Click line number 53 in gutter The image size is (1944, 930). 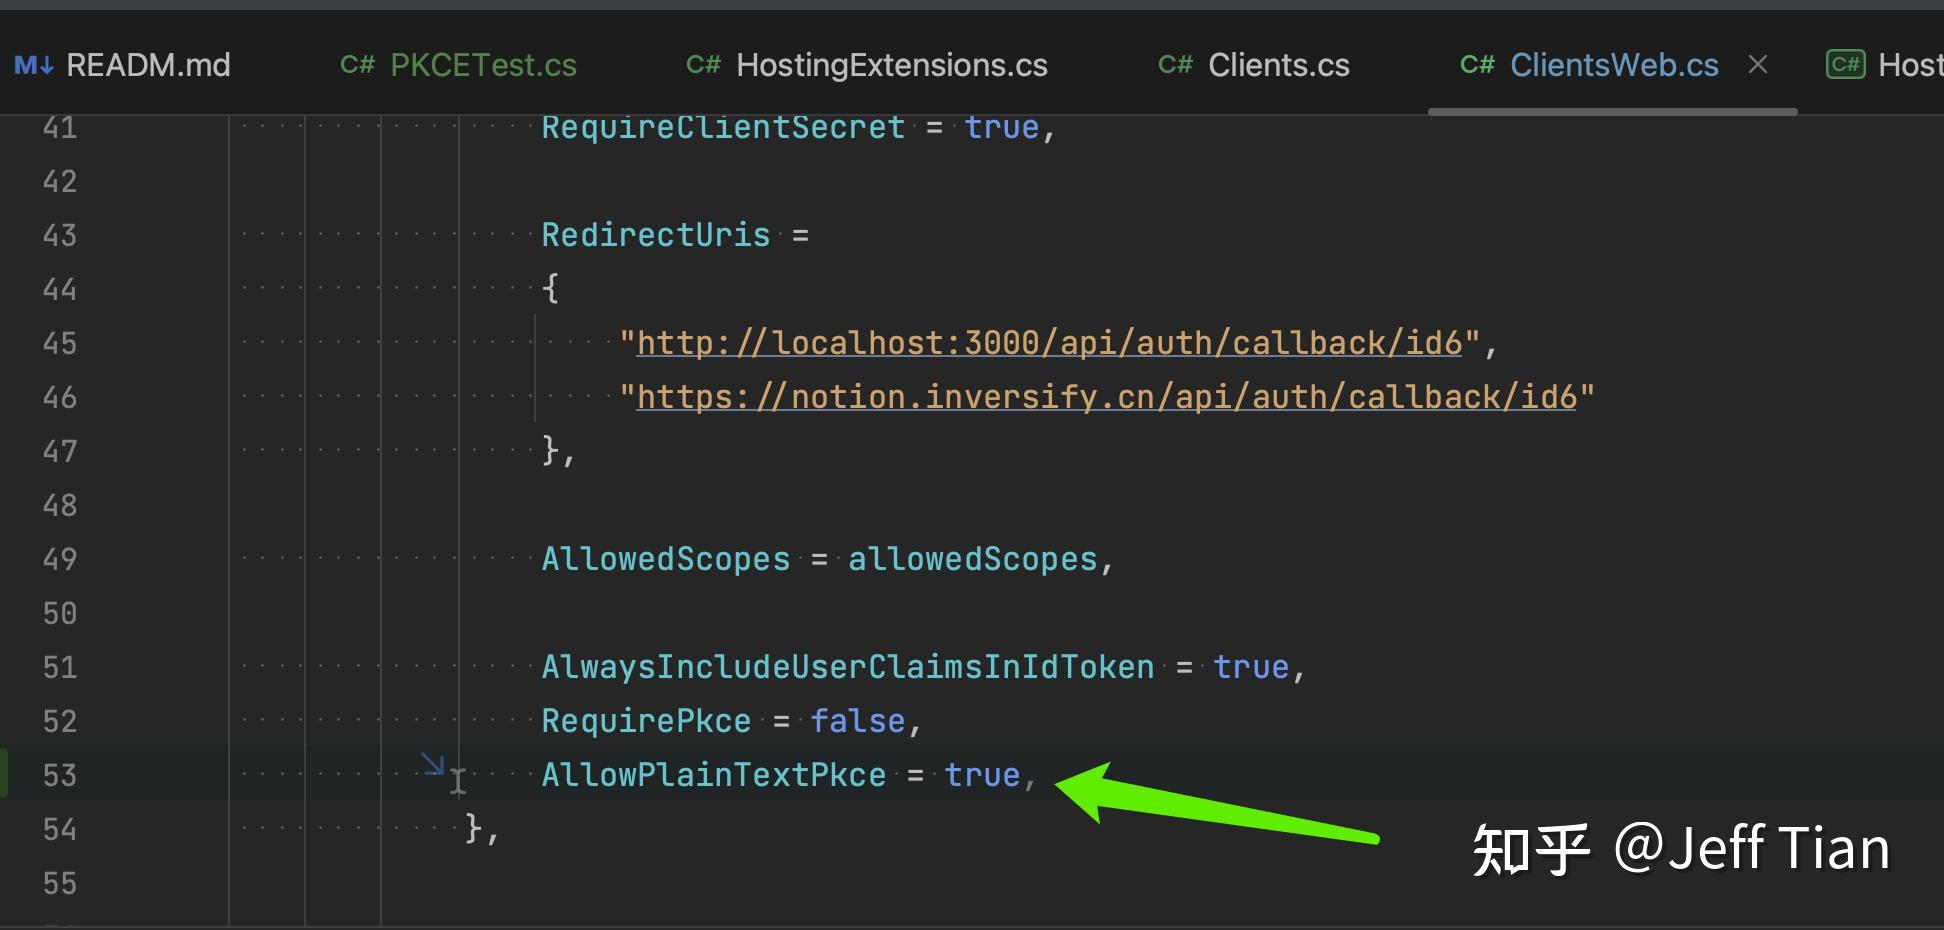click(60, 775)
